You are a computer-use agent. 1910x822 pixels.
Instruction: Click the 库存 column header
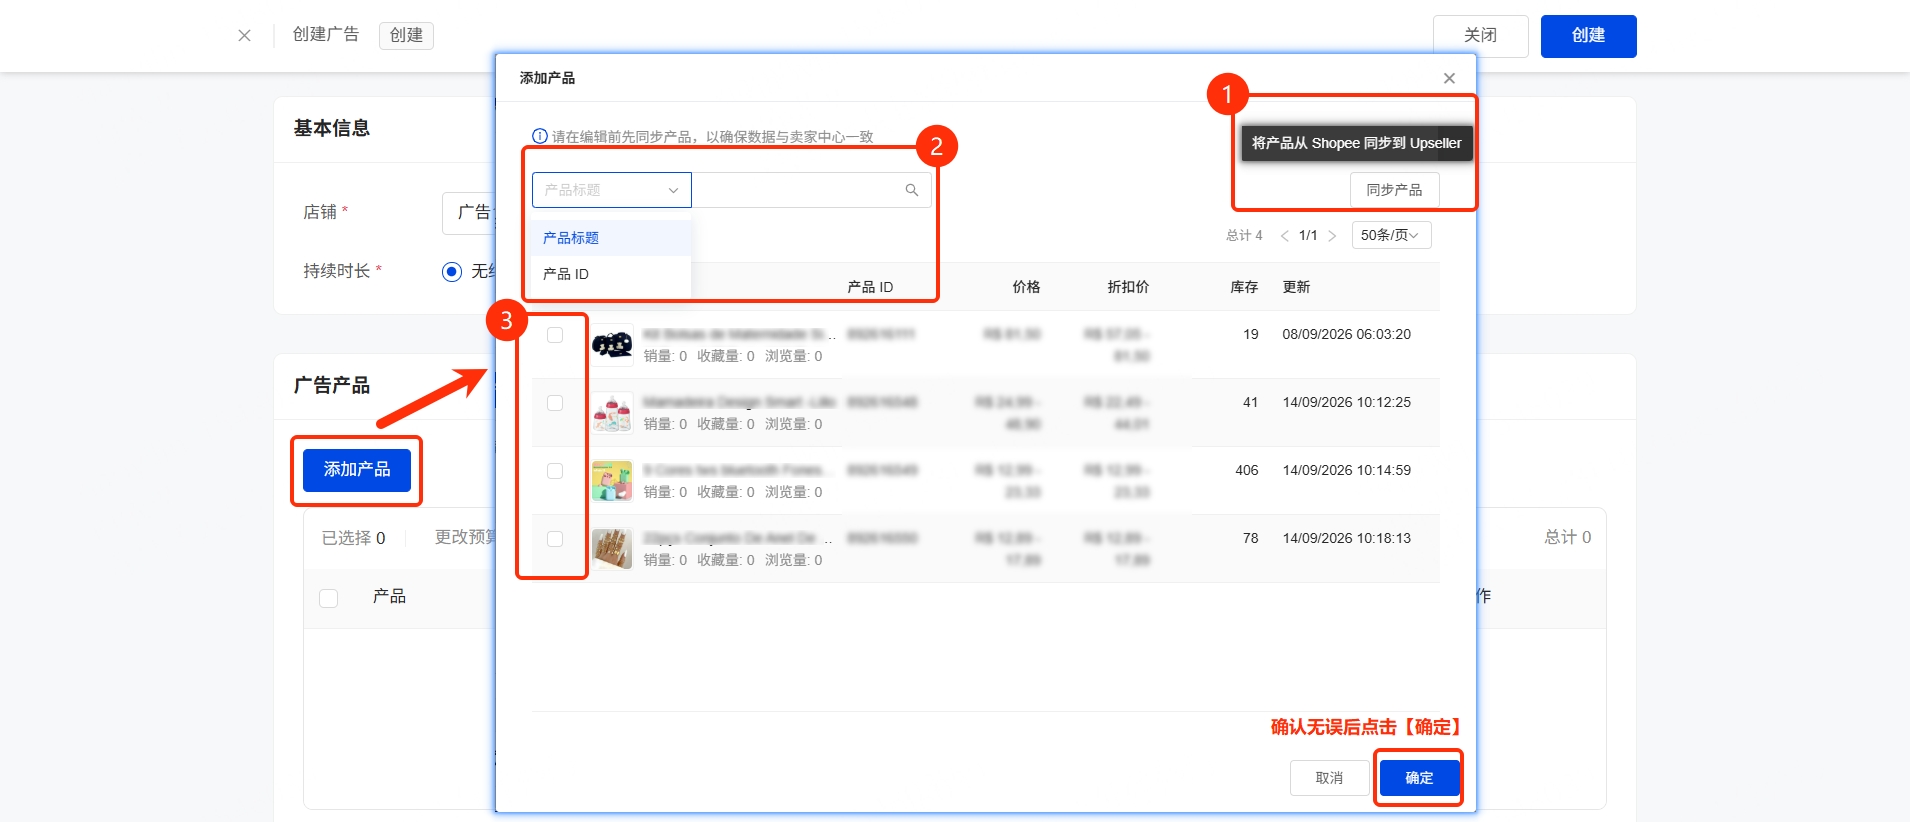coord(1244,287)
